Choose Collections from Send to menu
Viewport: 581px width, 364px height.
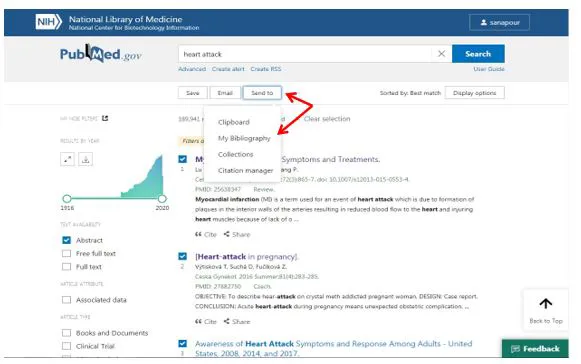click(236, 154)
